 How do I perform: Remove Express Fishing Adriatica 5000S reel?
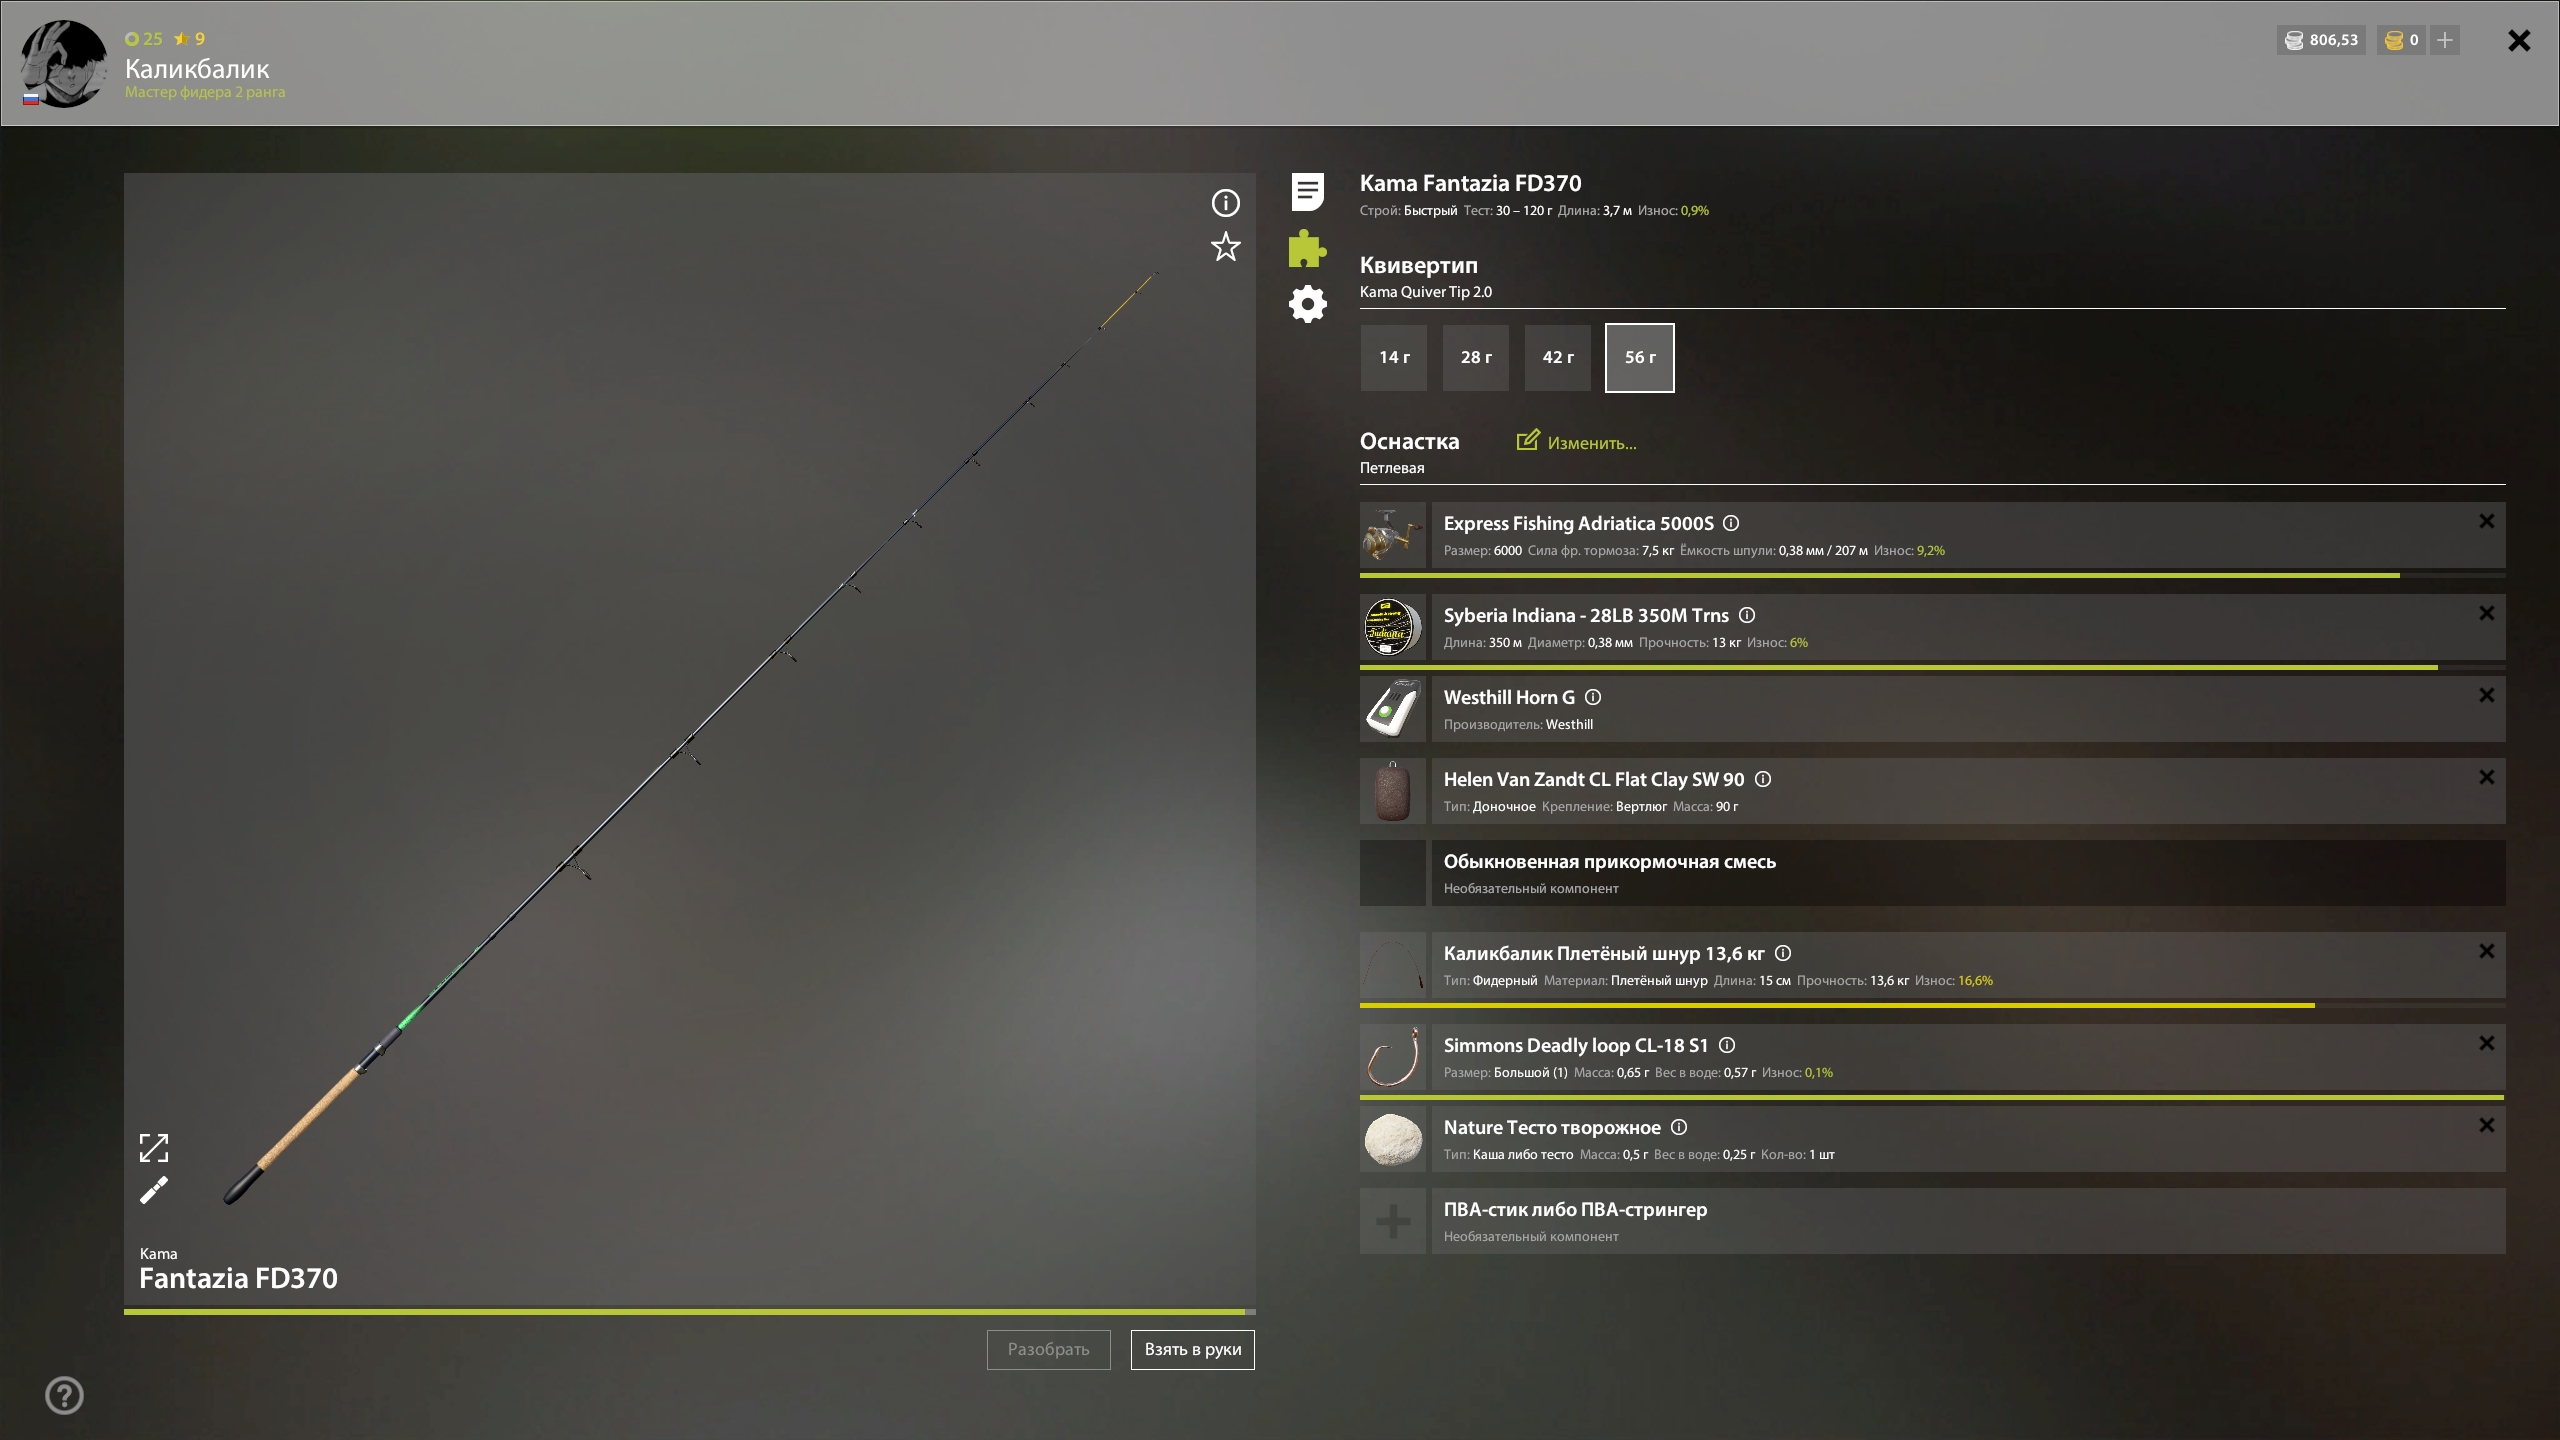pos(2486,521)
